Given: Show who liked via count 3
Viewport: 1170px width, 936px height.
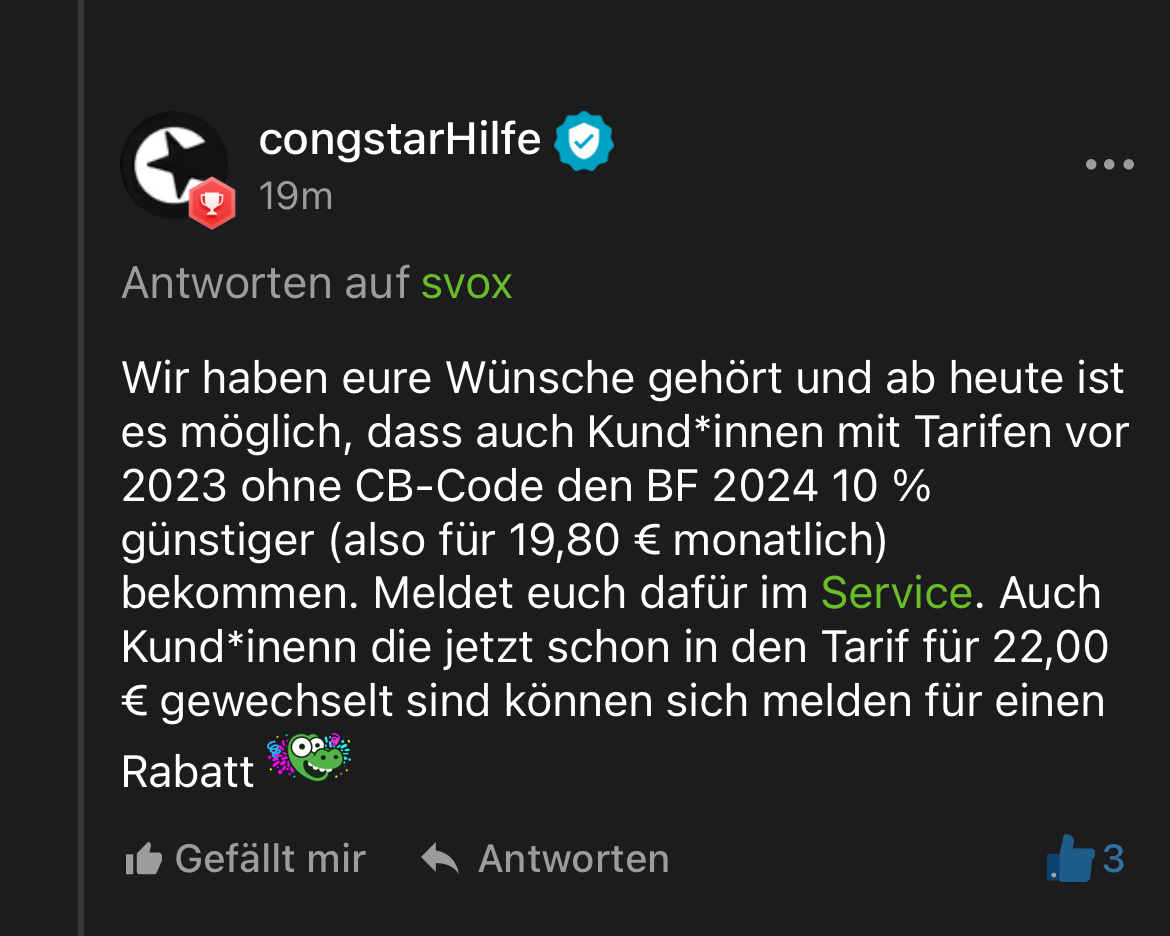Looking at the screenshot, I should [x=1113, y=859].
